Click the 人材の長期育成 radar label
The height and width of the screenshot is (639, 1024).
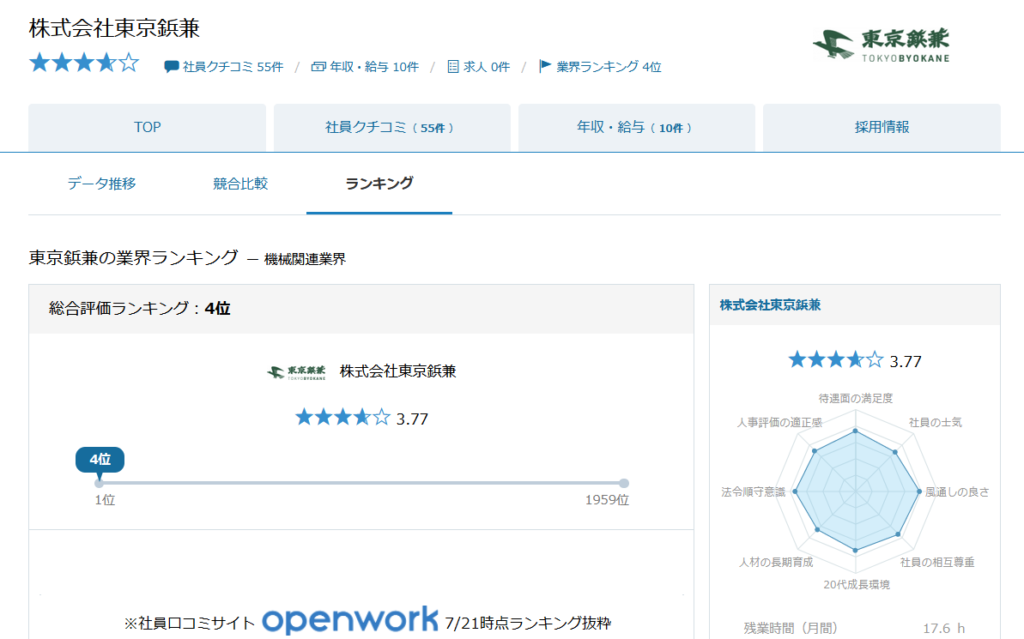click(x=776, y=562)
